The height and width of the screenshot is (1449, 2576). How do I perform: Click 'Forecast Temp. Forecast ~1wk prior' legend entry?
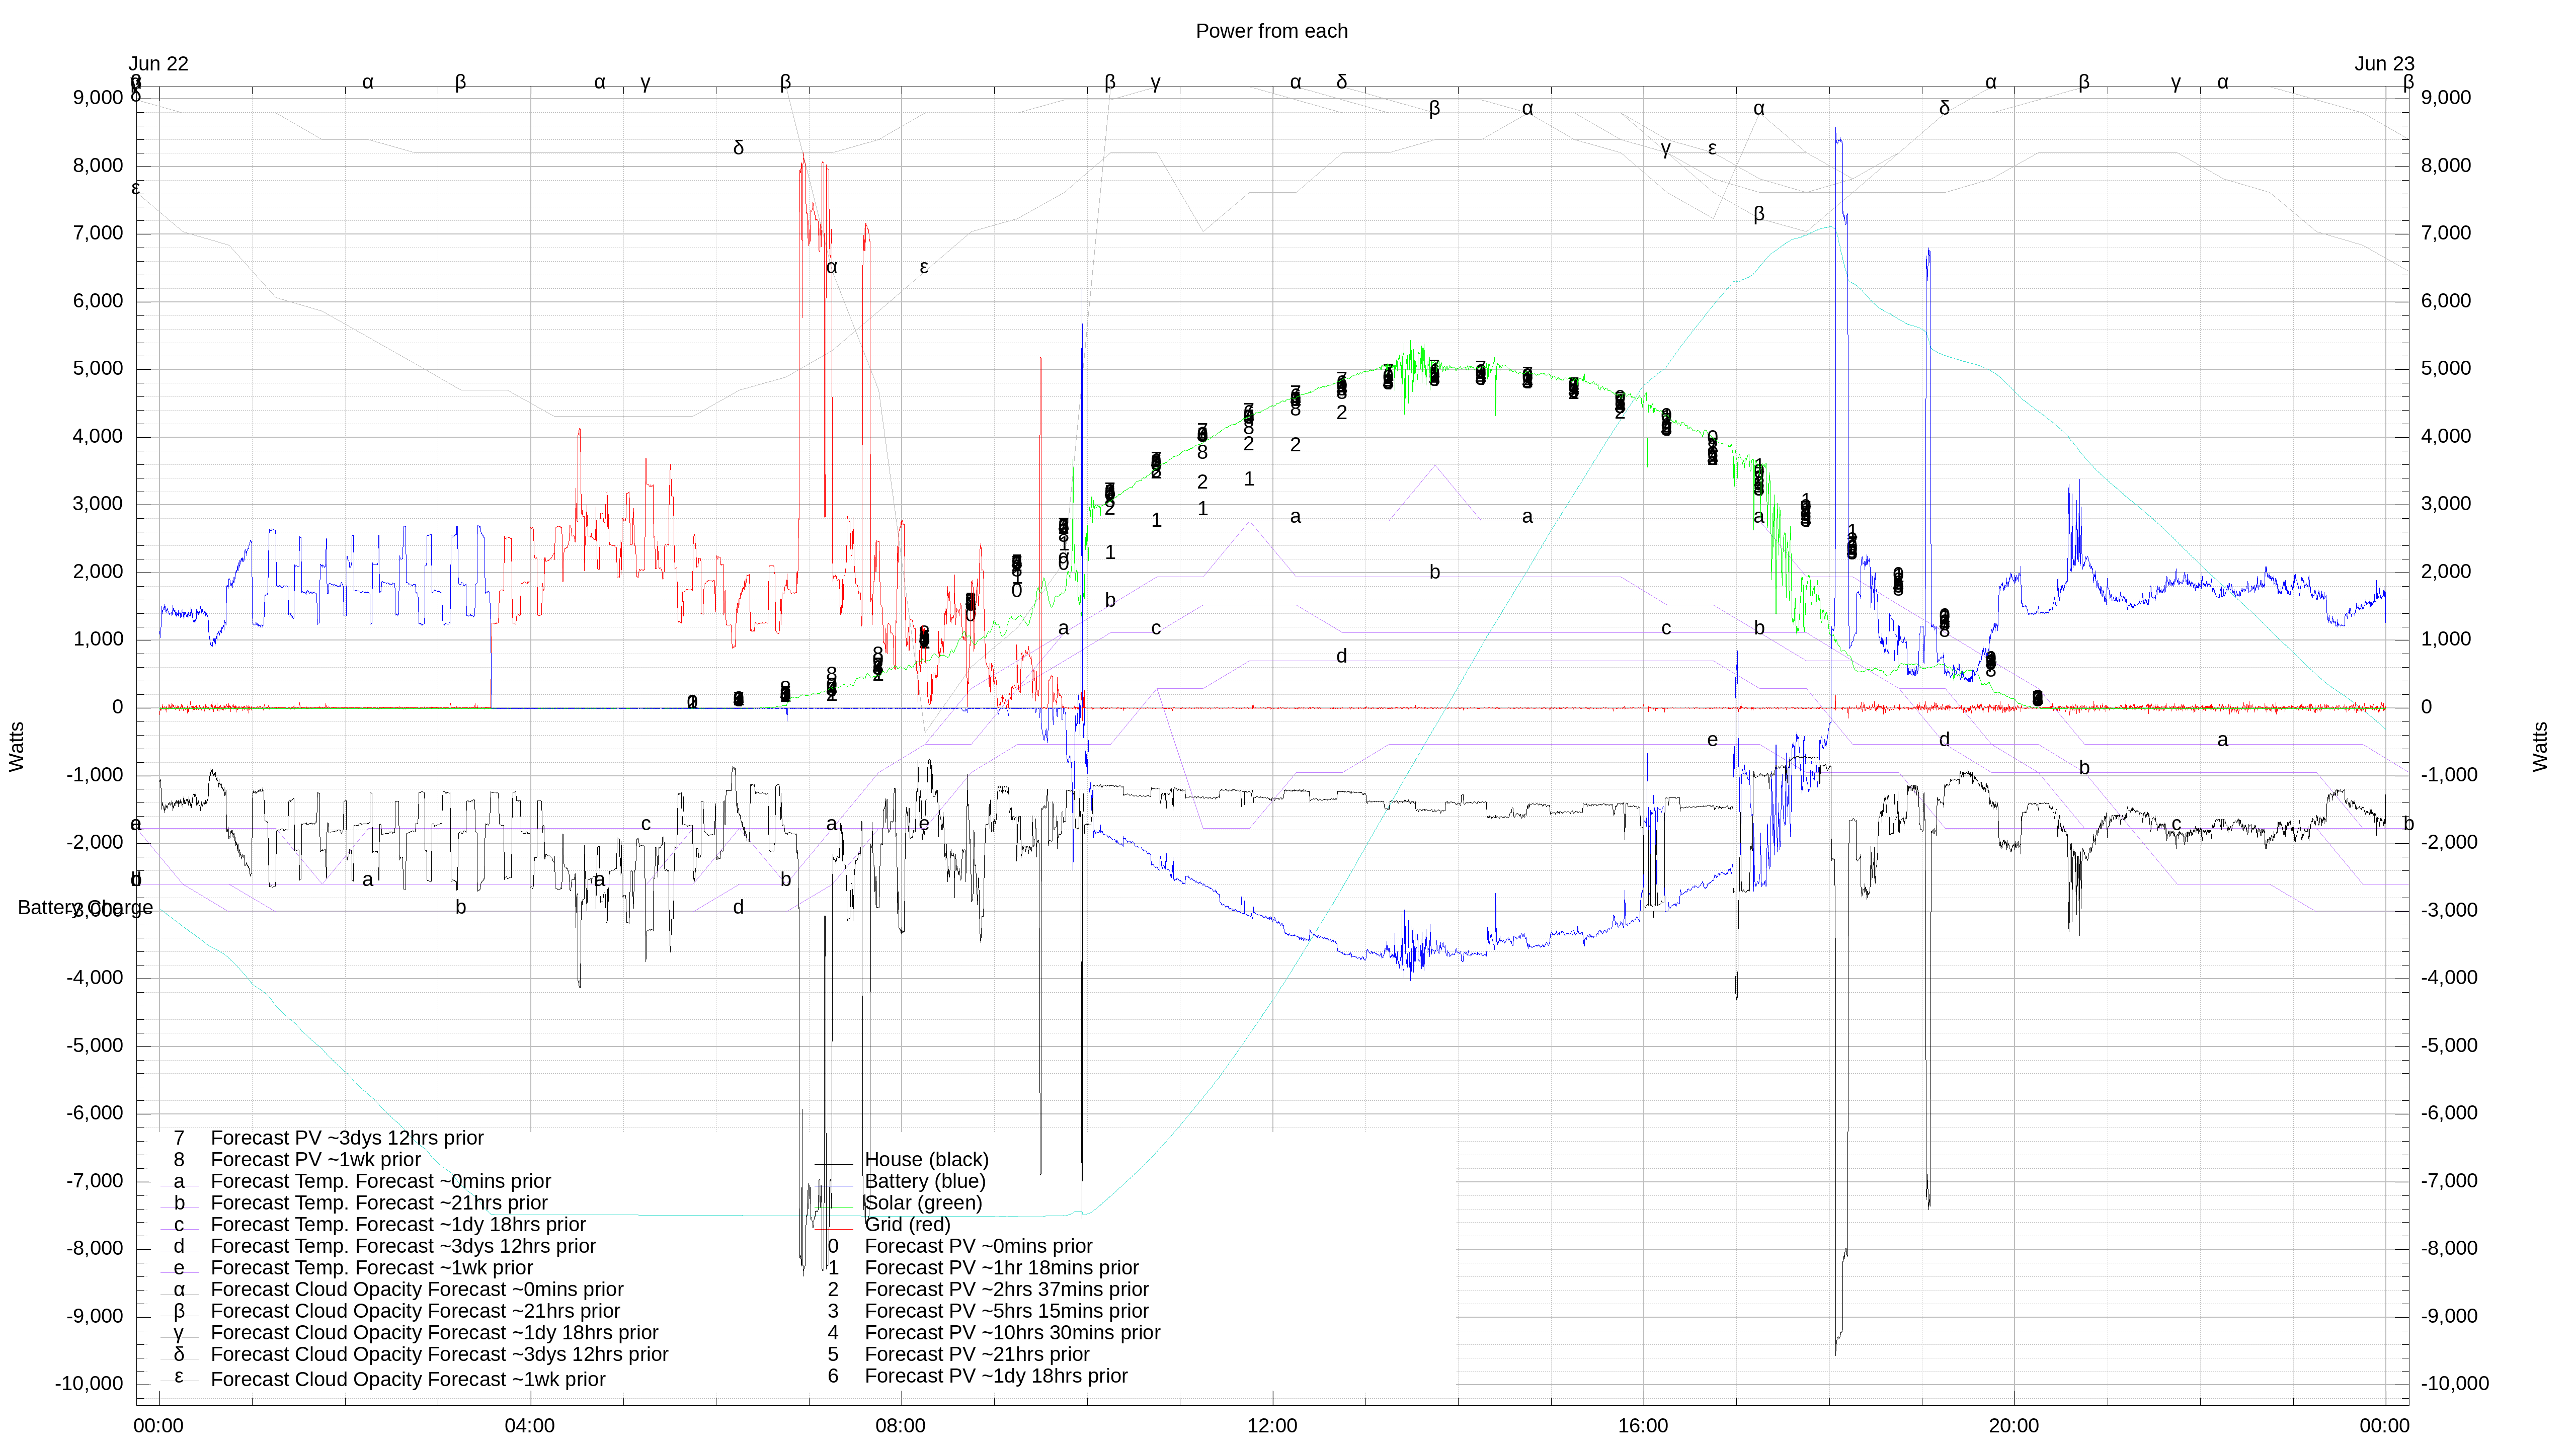coord(372,1268)
